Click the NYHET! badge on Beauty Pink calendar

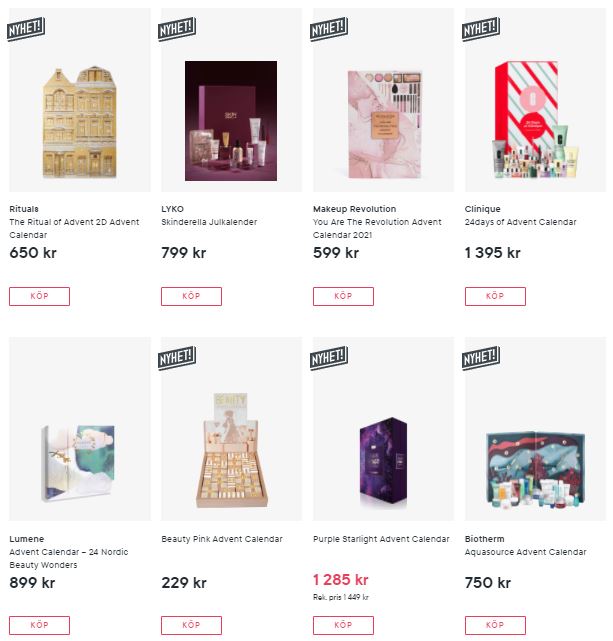177,358
